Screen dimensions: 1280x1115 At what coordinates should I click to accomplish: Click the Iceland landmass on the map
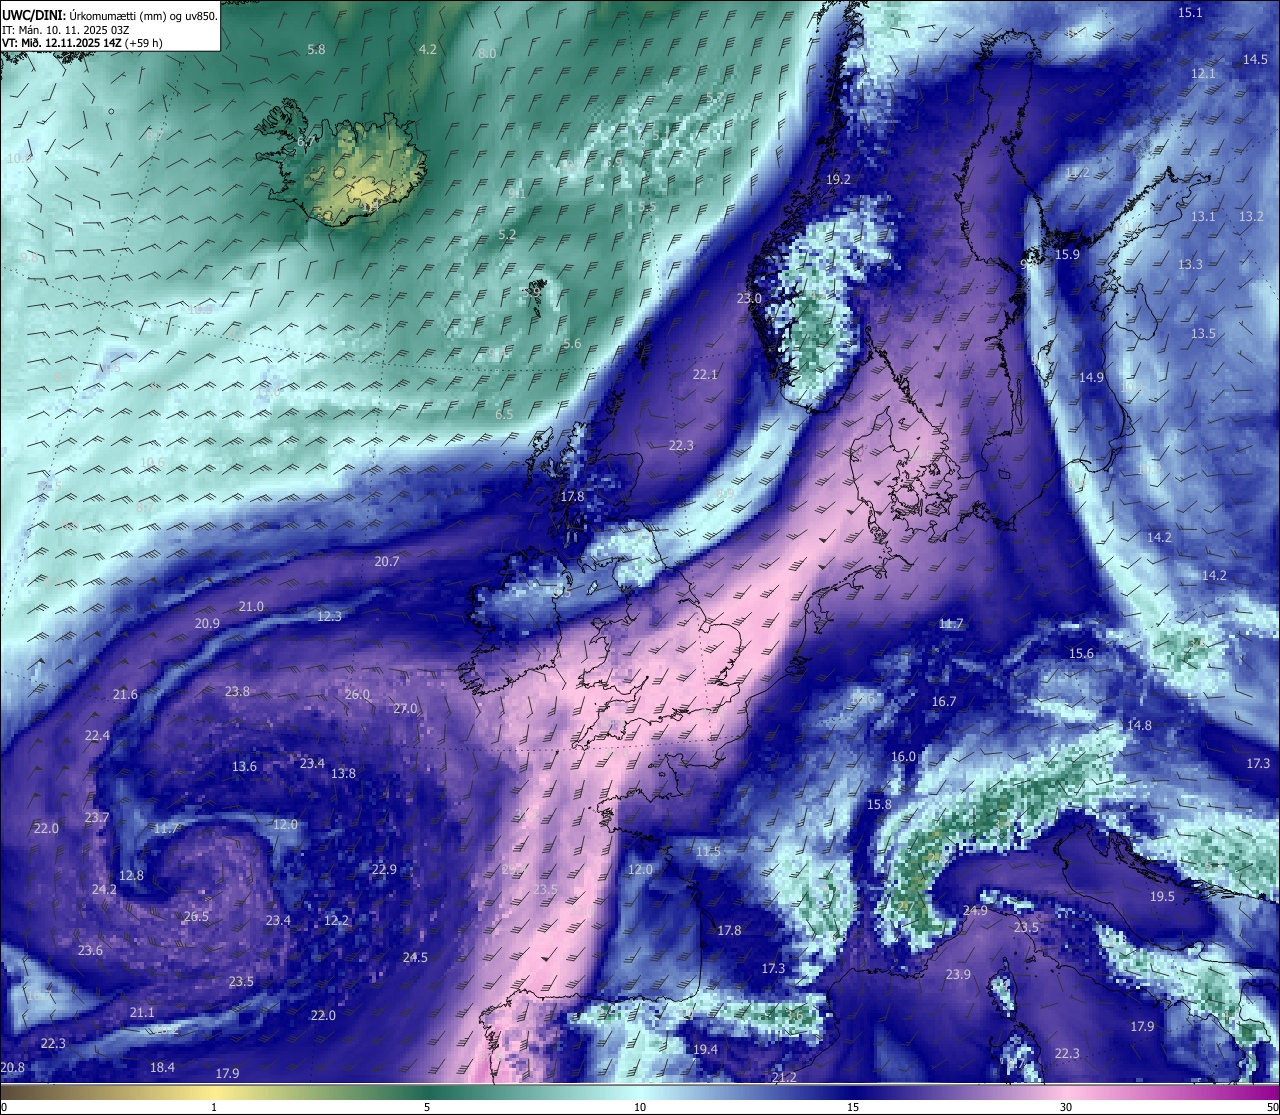point(345,165)
